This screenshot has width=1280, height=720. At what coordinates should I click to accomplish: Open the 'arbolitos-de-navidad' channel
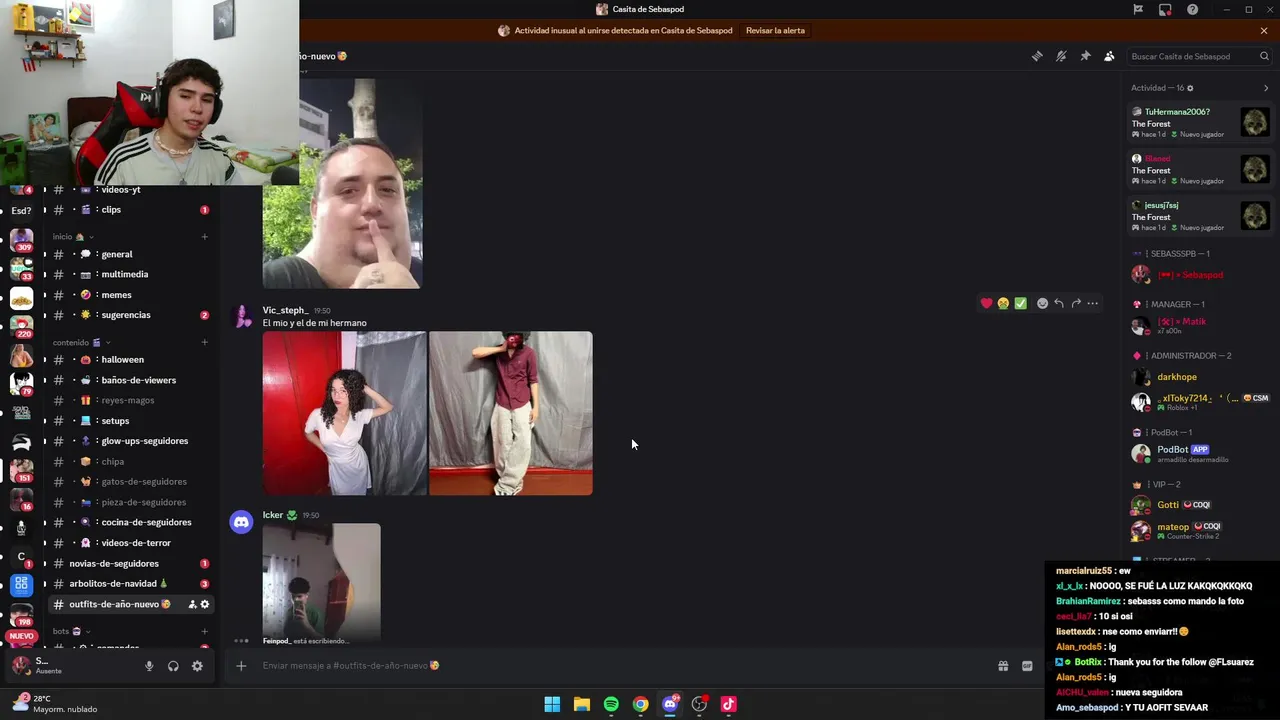(x=129, y=584)
